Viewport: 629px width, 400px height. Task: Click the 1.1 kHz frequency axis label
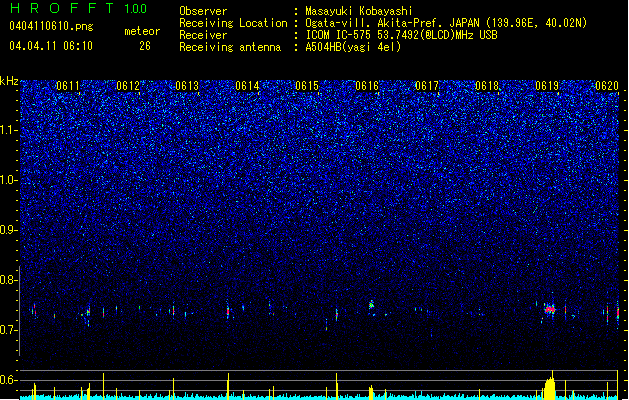9,131
